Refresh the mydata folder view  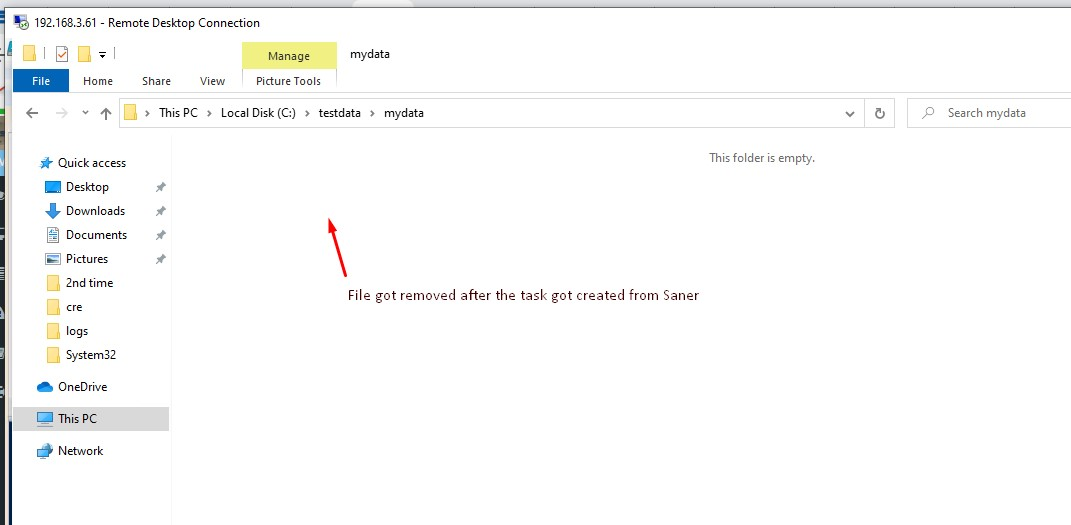click(x=880, y=113)
